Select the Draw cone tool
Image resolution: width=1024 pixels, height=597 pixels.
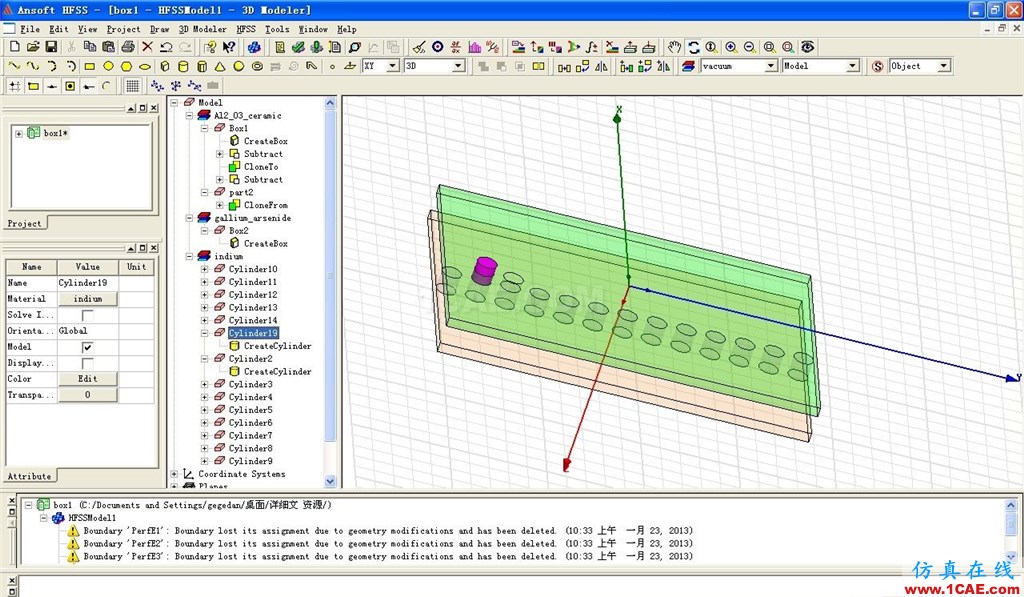click(220, 66)
